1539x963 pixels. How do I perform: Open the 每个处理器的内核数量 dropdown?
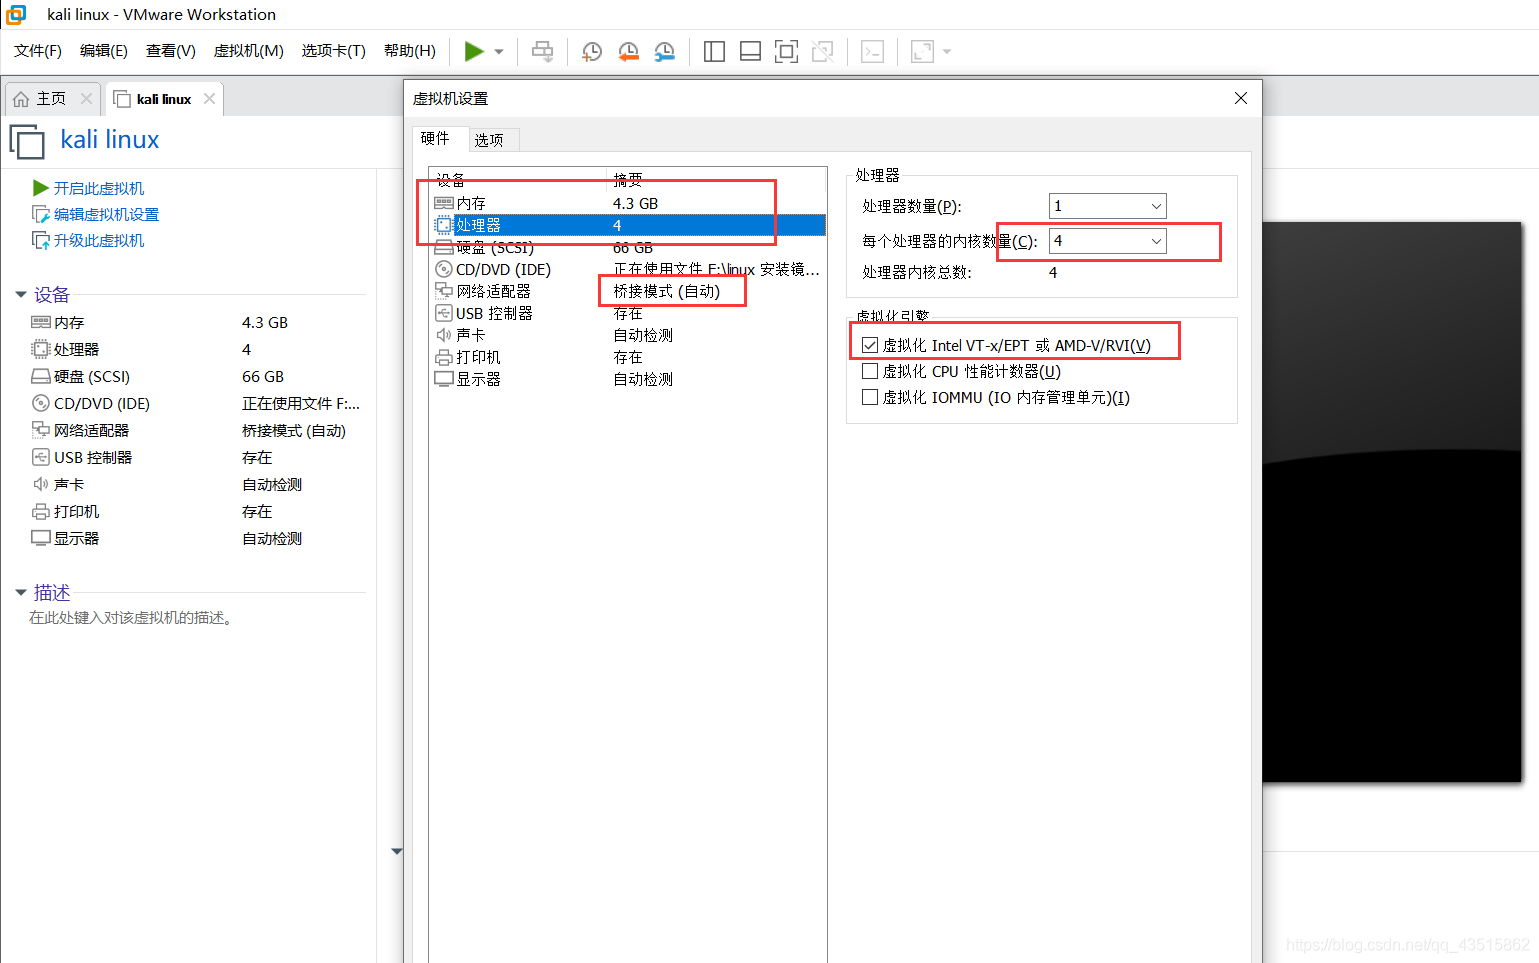point(1107,241)
